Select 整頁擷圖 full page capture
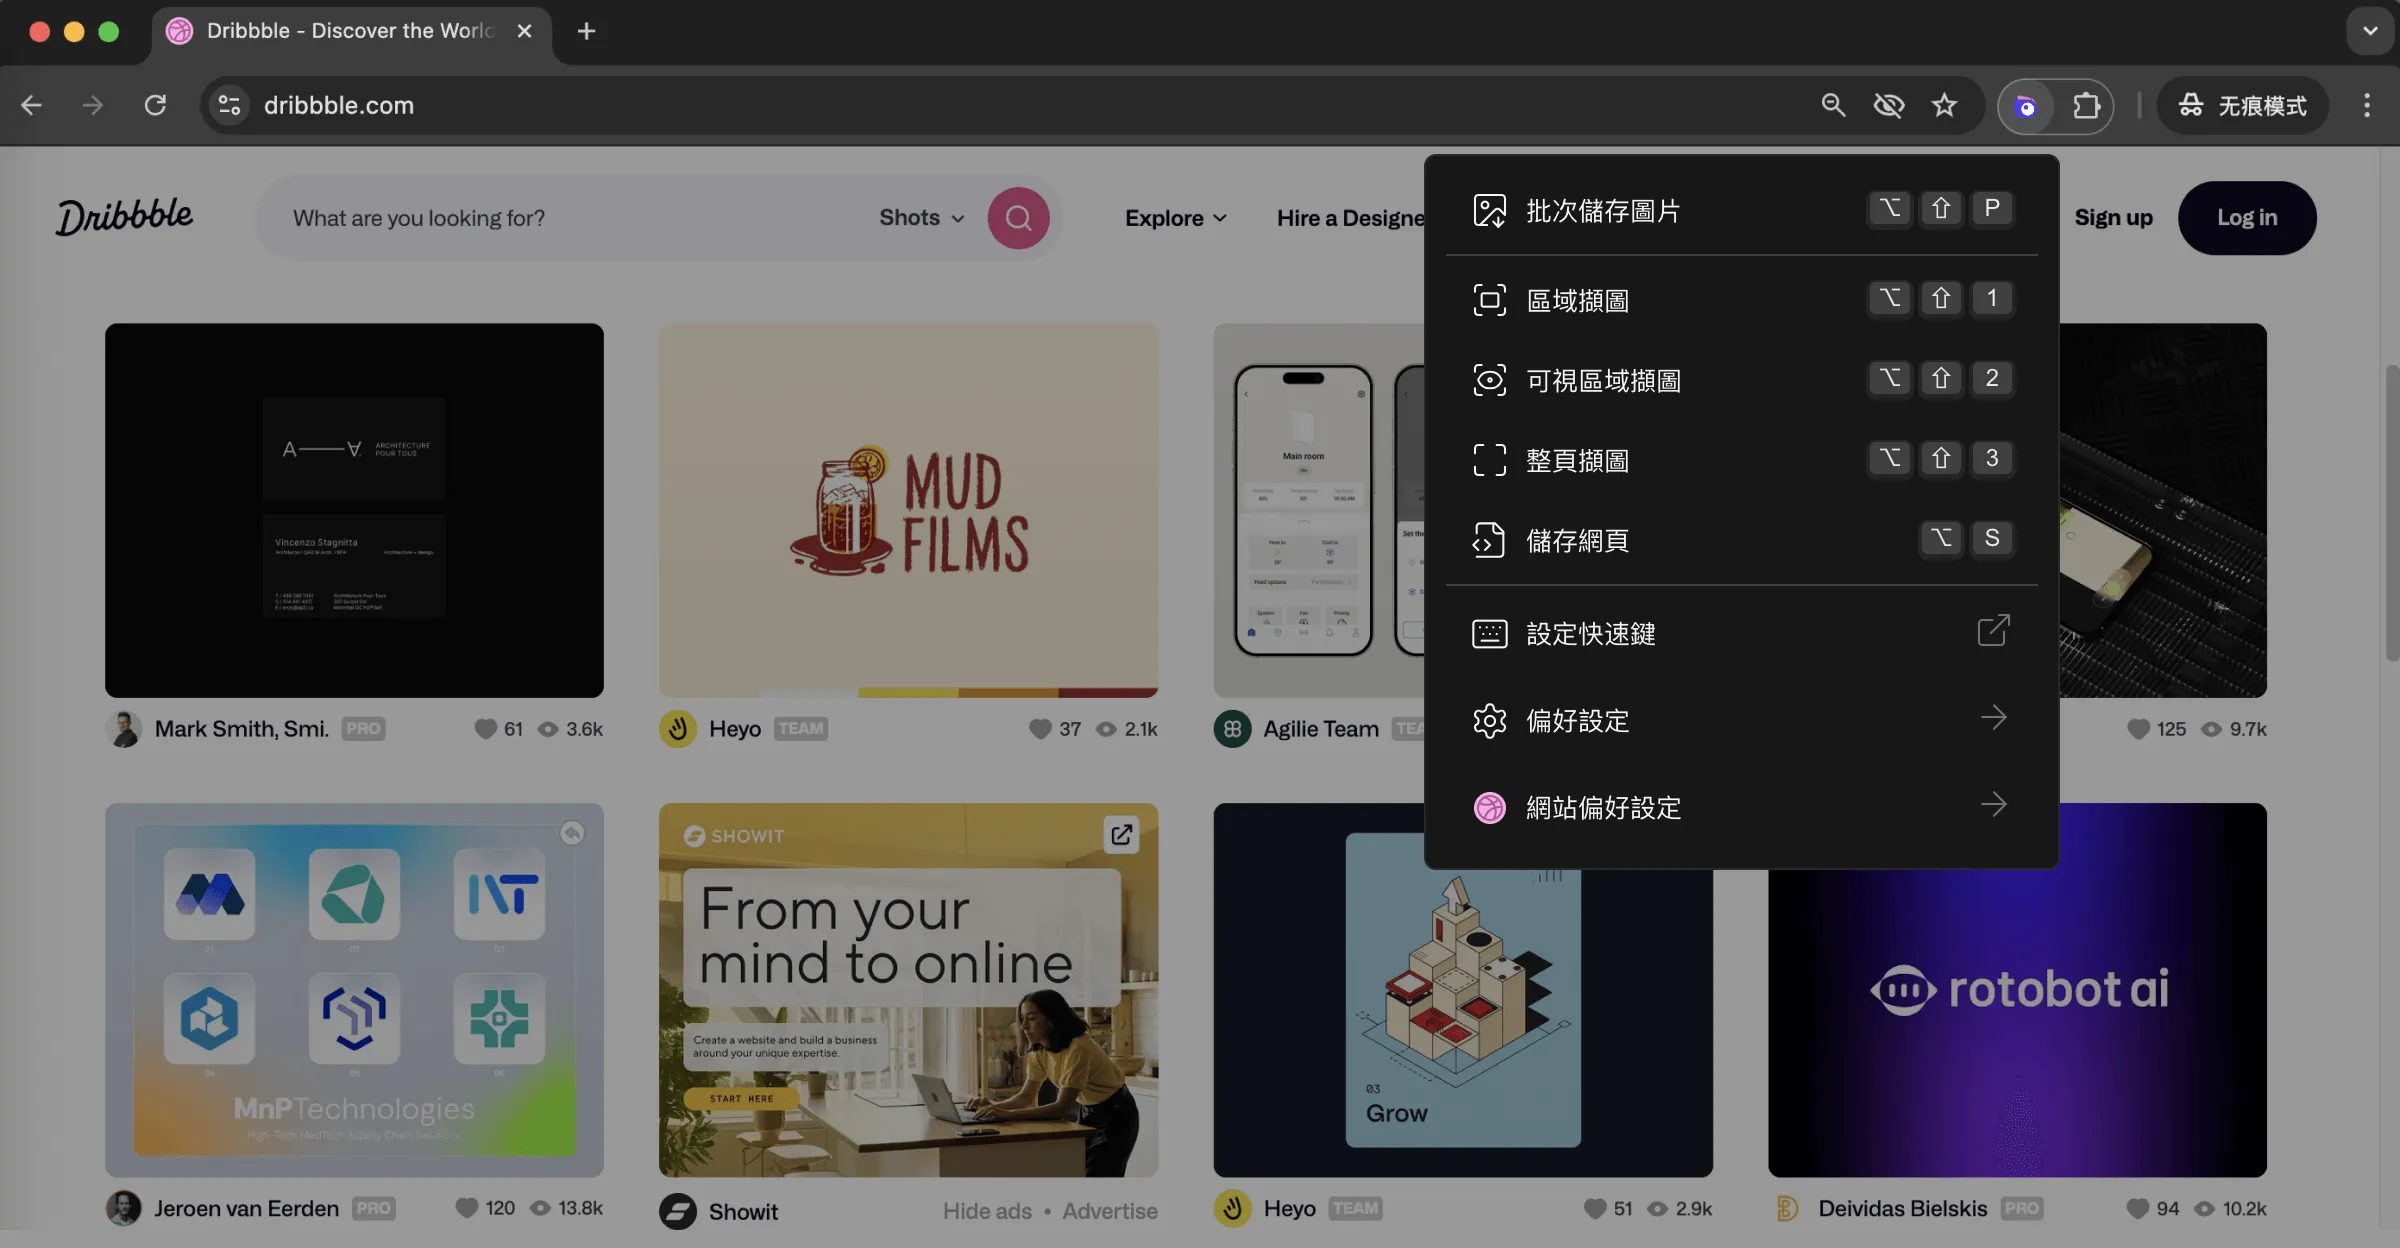The image size is (2400, 1248). (1741, 460)
